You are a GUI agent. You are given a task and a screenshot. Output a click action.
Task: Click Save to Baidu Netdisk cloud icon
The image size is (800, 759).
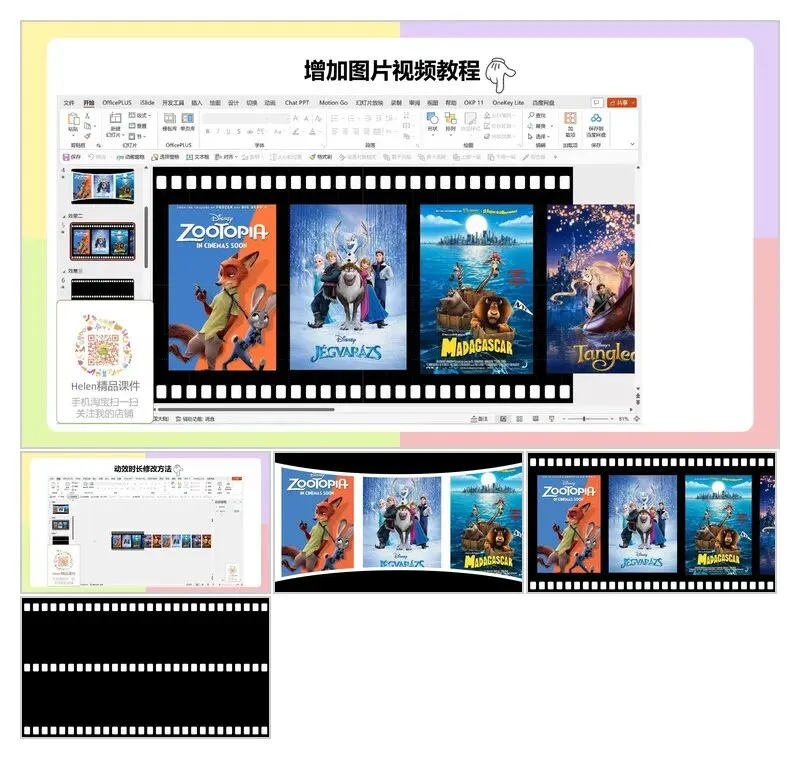(x=596, y=118)
